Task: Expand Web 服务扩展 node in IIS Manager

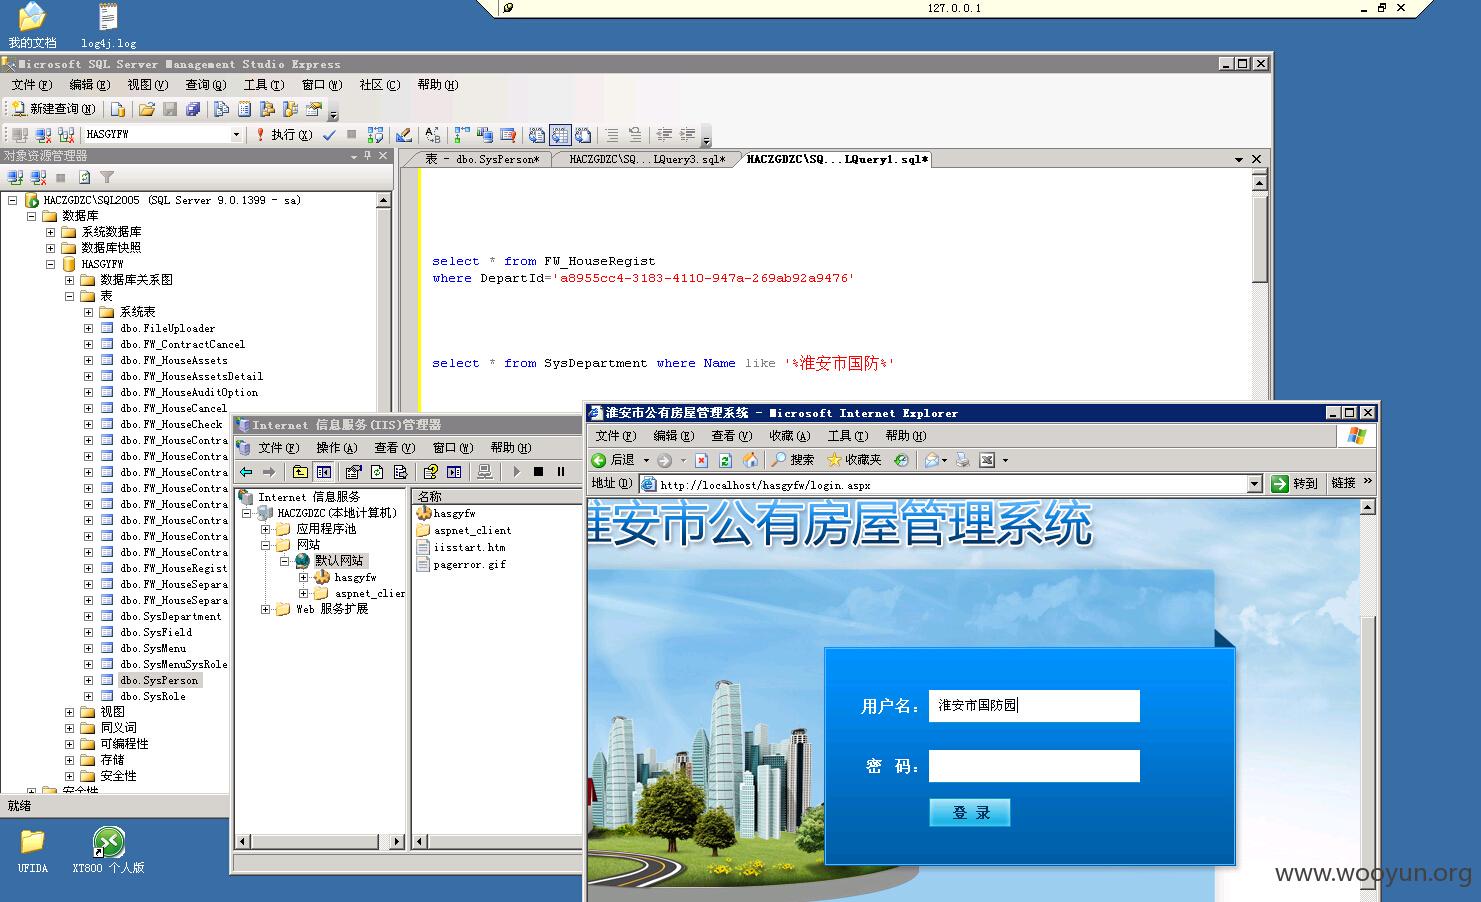Action: [265, 609]
